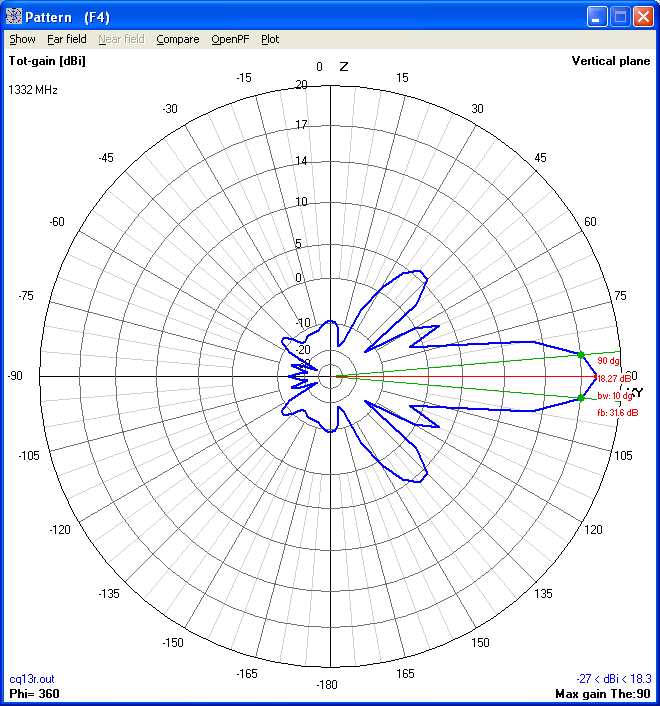Open the Show menu

click(22, 39)
